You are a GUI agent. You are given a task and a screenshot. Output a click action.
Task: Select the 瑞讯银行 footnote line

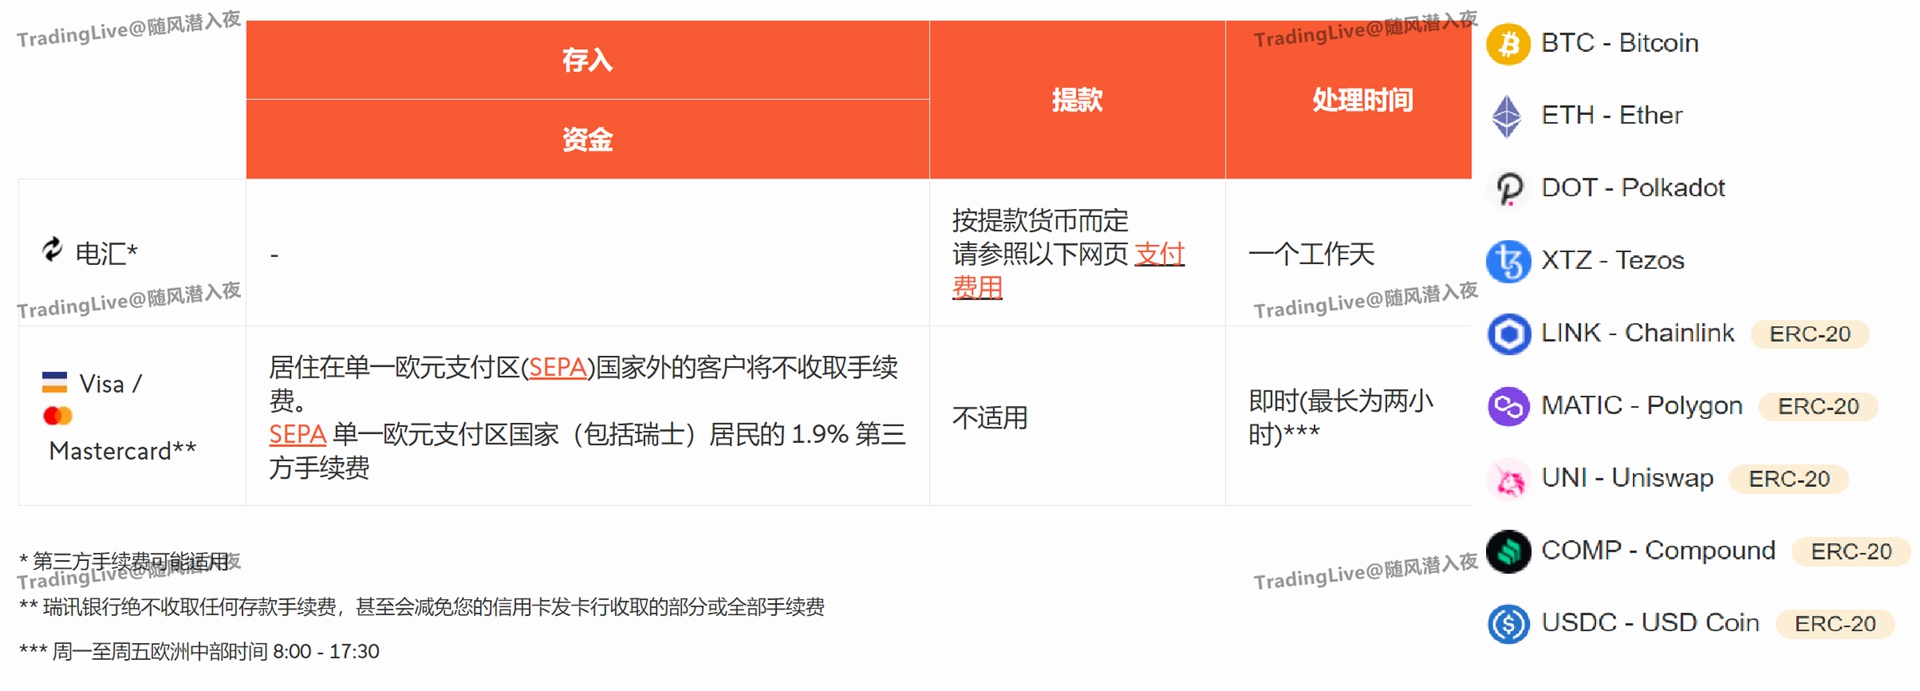tap(421, 607)
